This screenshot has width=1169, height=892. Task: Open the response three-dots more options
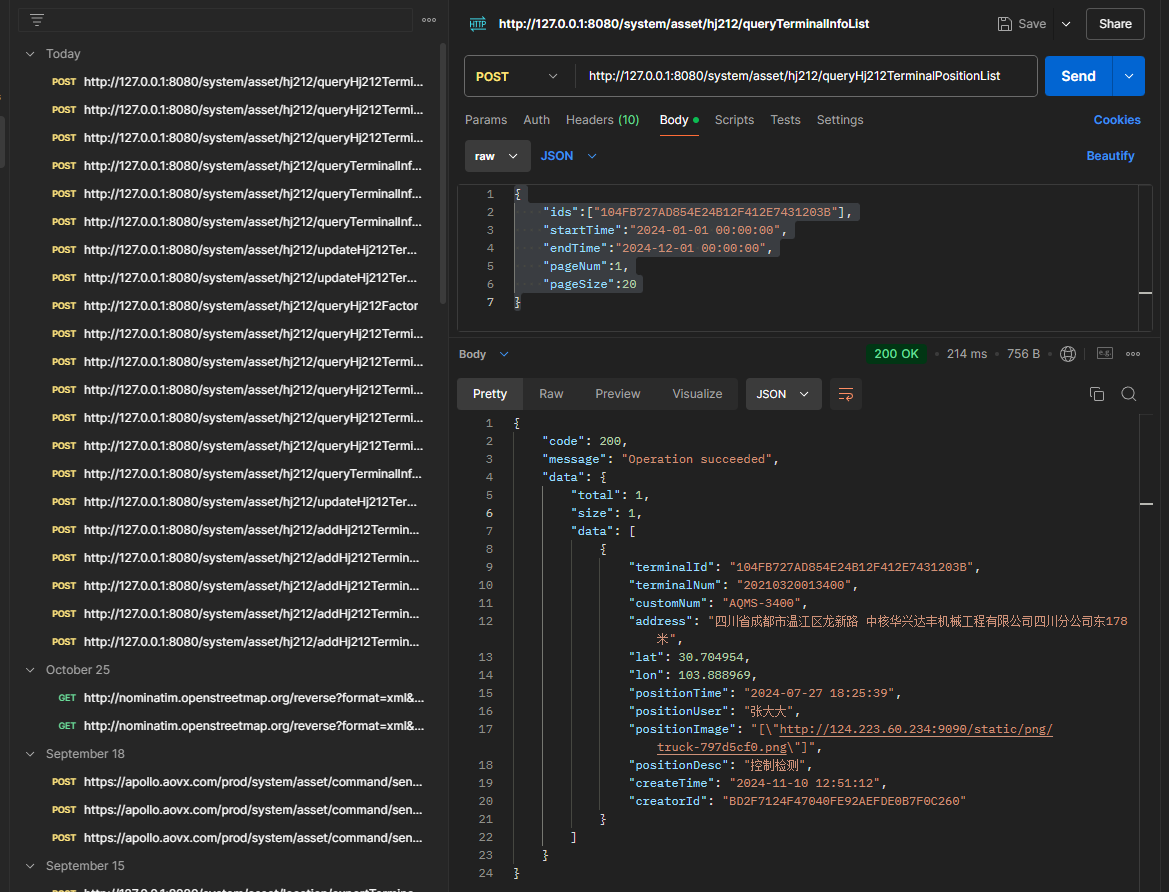[x=1133, y=354]
